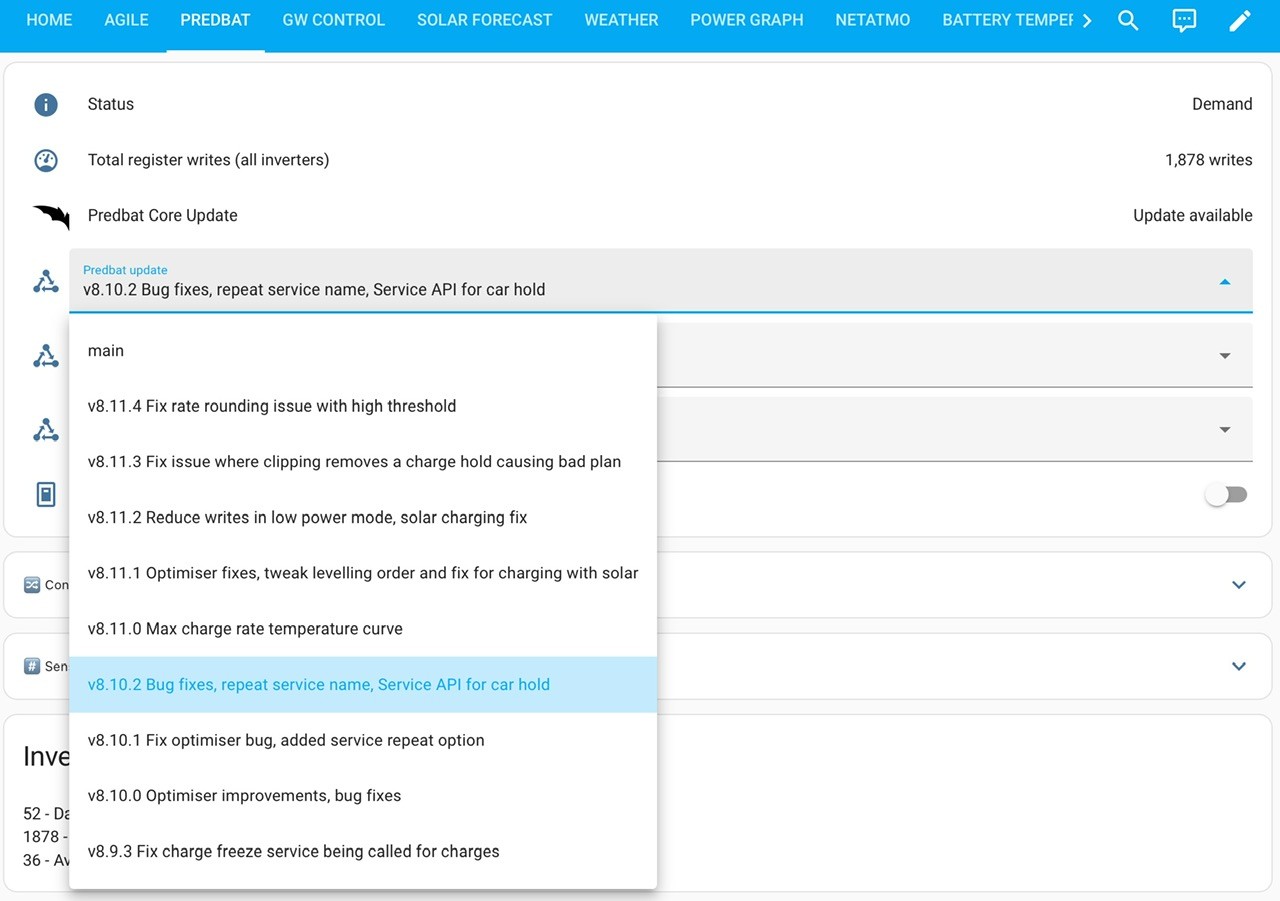
Task: Select v8.10.0 Optimiser improvements option
Action: pyautogui.click(x=363, y=796)
